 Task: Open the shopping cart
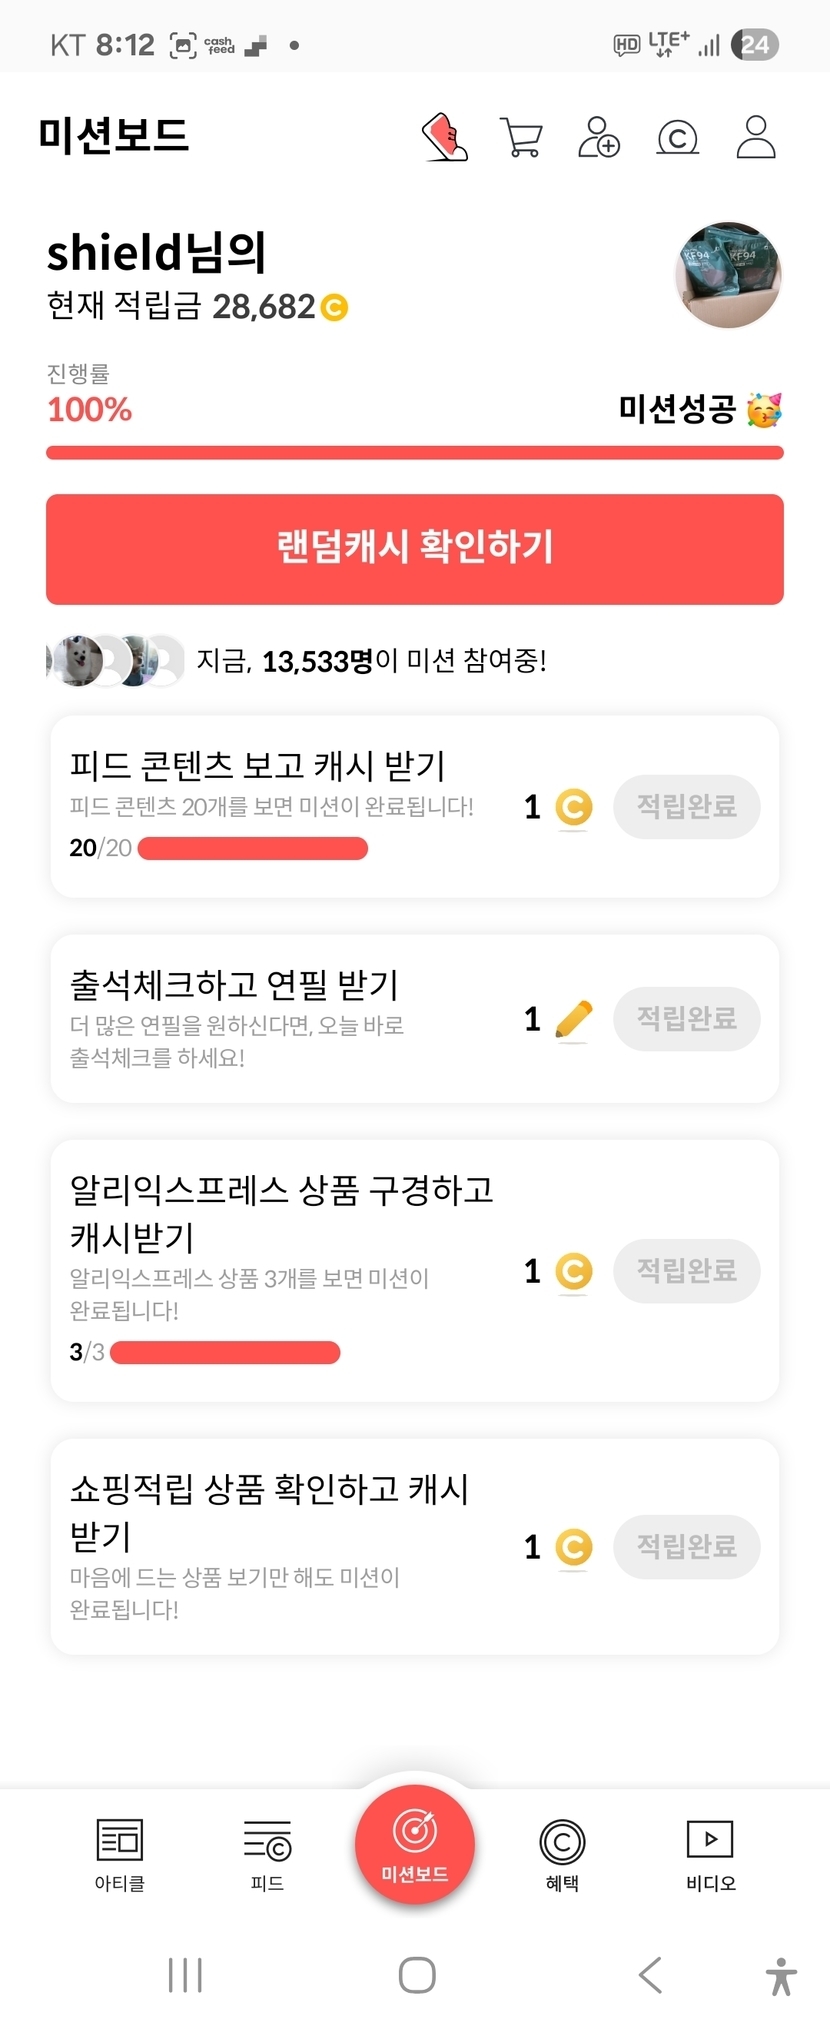pyautogui.click(x=521, y=138)
